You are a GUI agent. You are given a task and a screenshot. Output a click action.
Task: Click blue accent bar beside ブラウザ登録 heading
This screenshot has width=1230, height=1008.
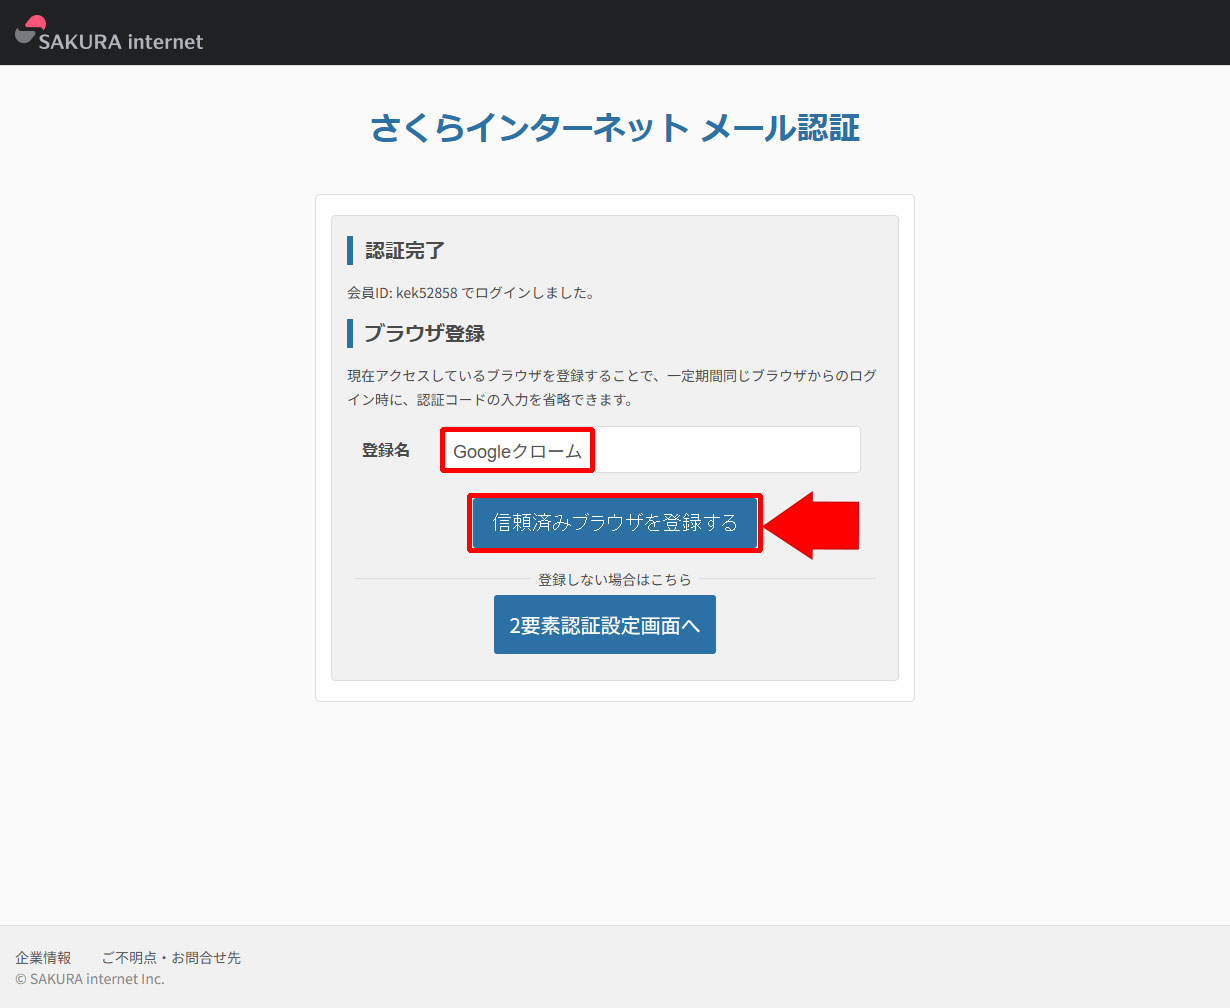click(350, 333)
